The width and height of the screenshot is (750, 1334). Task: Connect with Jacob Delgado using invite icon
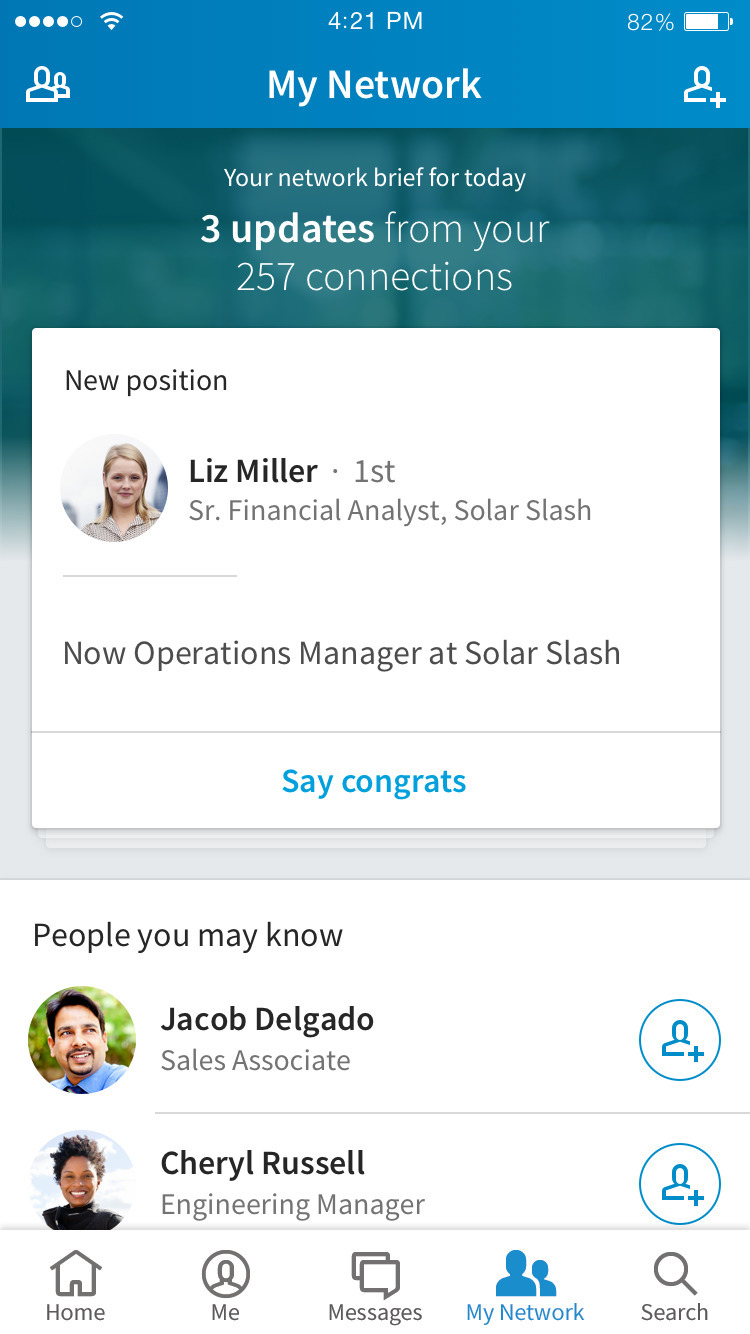click(x=680, y=1040)
